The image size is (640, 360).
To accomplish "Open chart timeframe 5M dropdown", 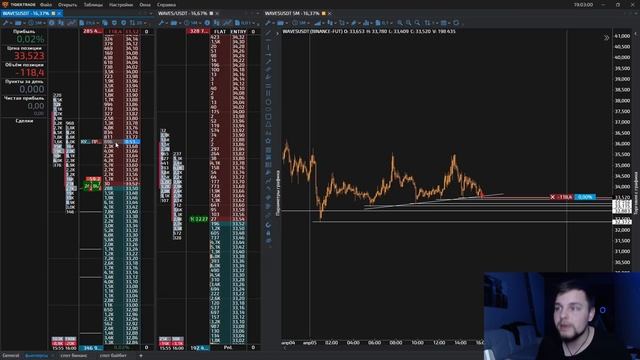I will click(x=300, y=23).
